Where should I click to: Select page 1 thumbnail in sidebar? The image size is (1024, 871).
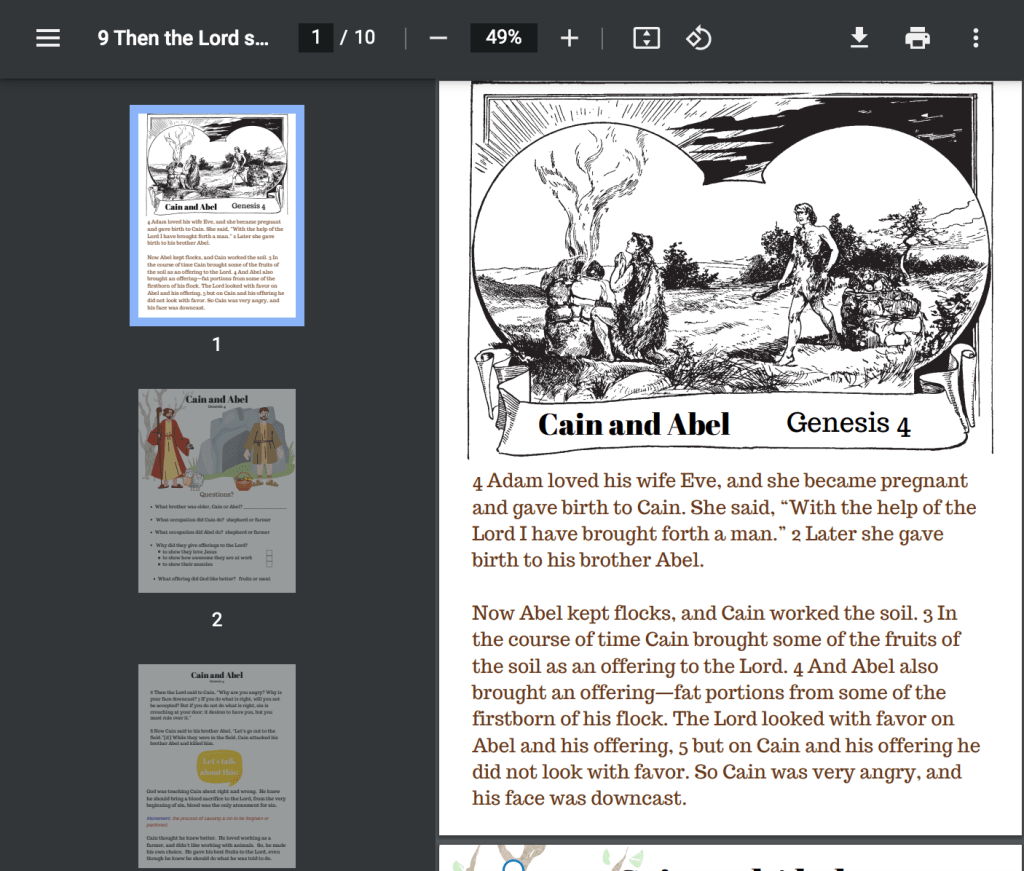(x=216, y=212)
